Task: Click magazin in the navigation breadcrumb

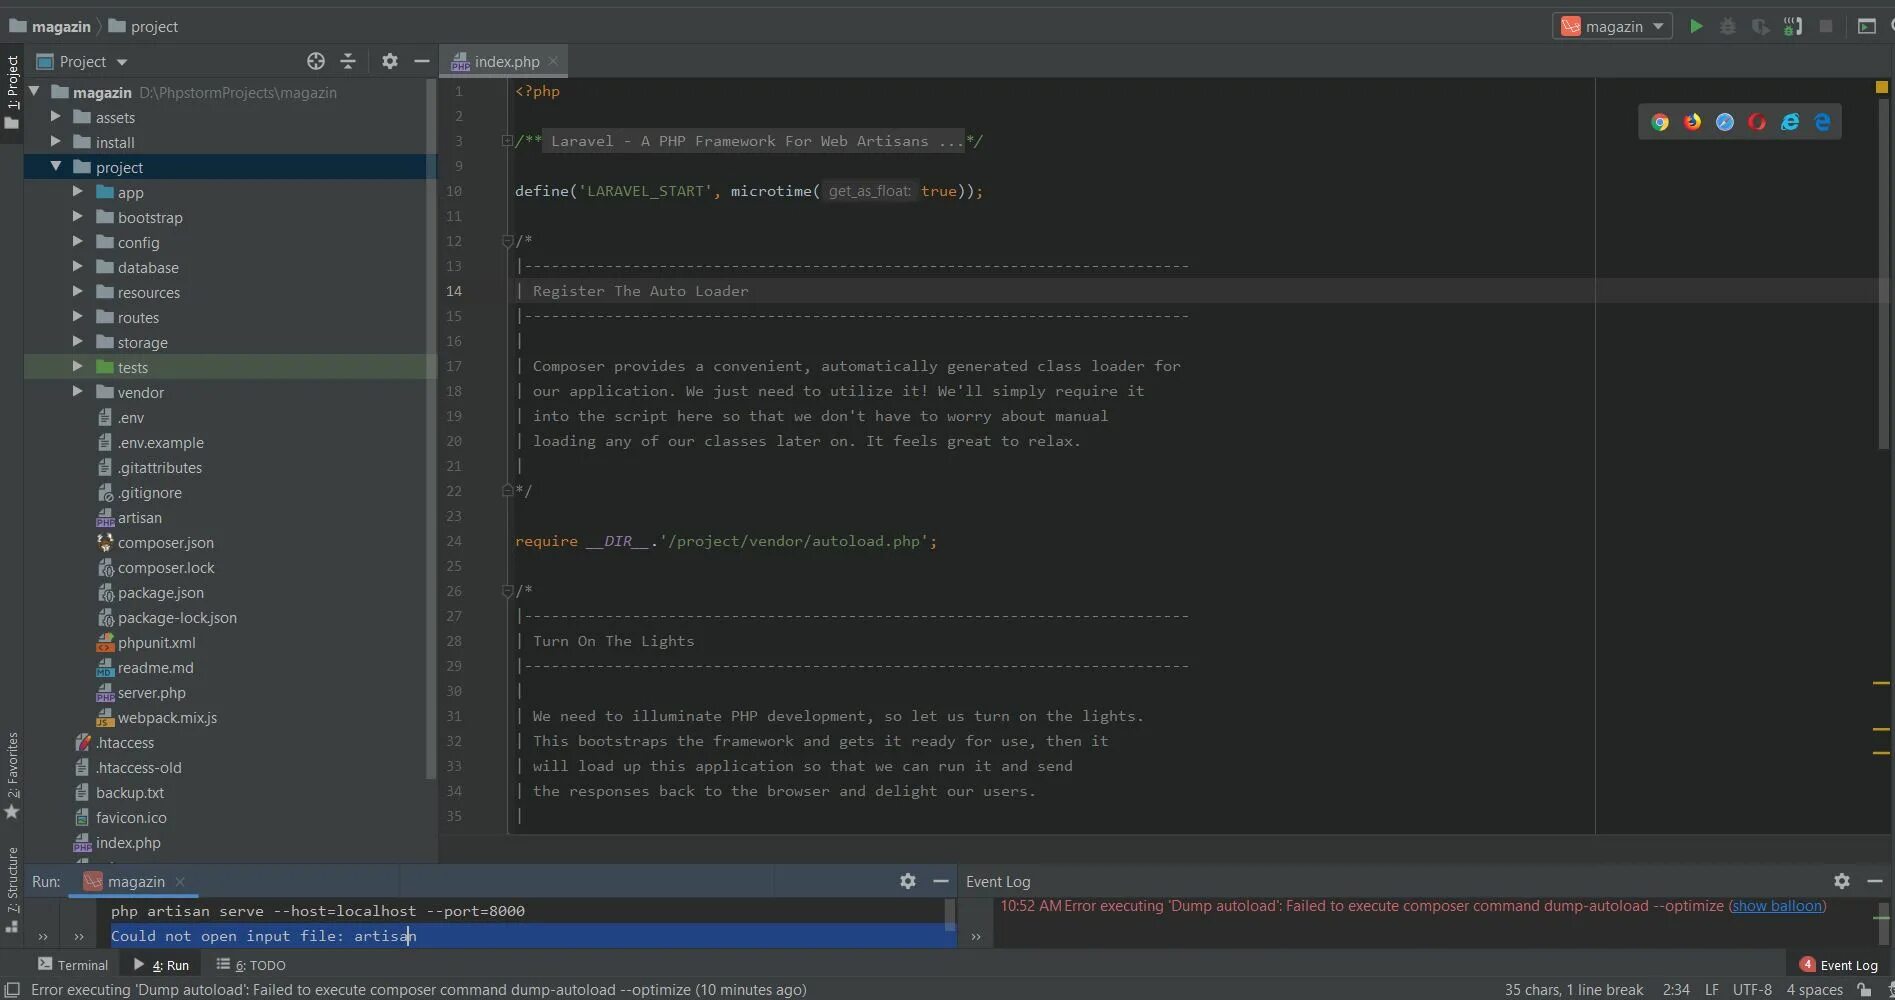Action: (50, 26)
